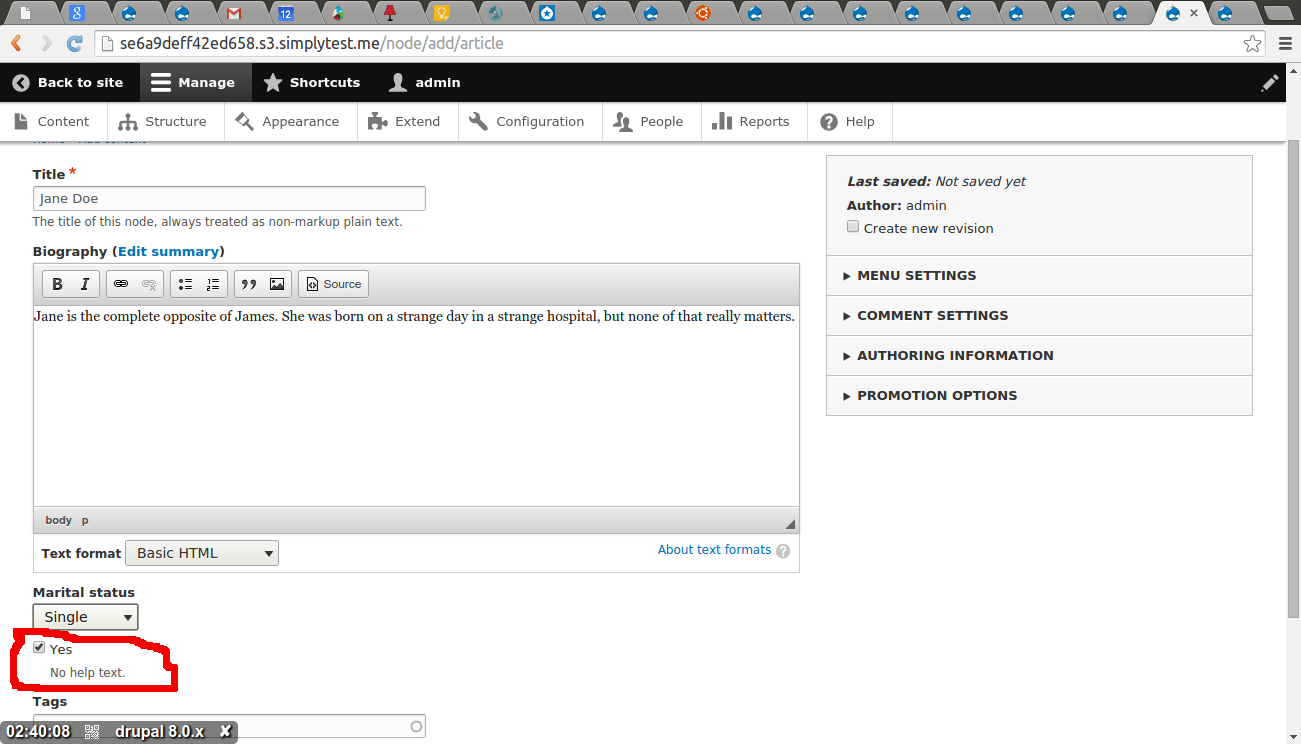The image size is (1301, 744).
Task: Open the Image insert tool
Action: pos(276,283)
